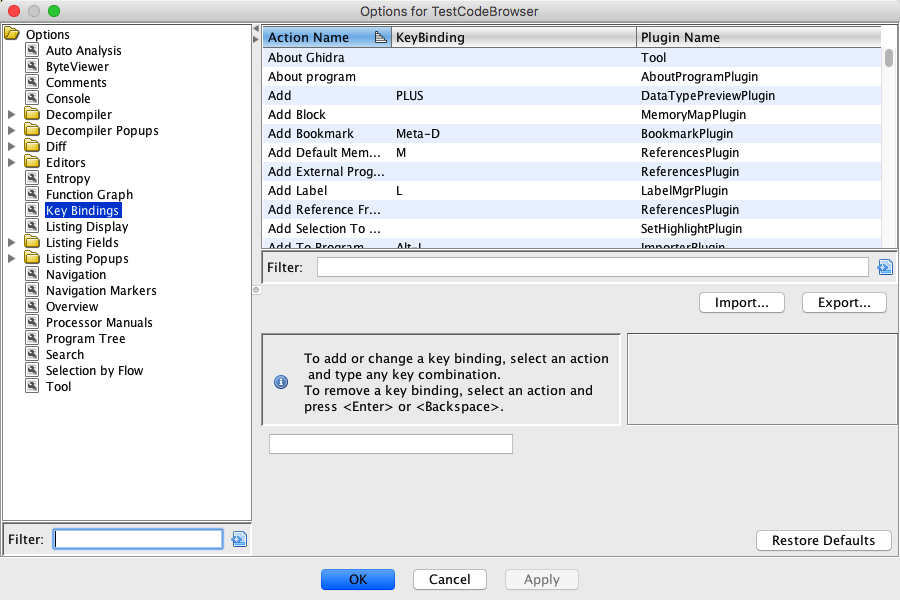Click the Restore Defaults button
The width and height of the screenshot is (900, 600).
(823, 540)
